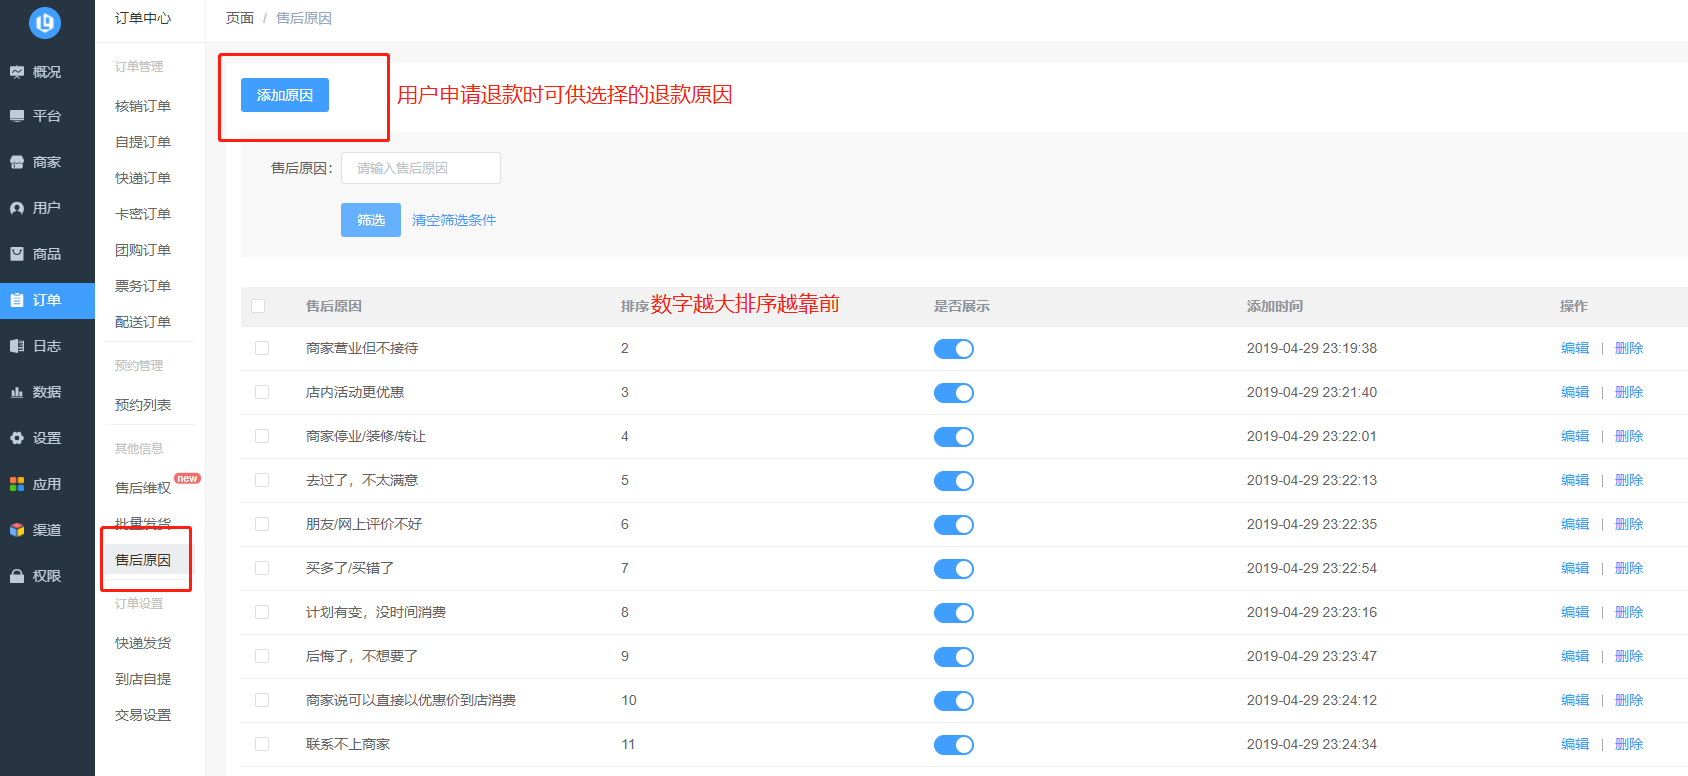Viewport: 1688px width, 776px height.
Task: Click sort value 11 cell
Action: coord(628,744)
